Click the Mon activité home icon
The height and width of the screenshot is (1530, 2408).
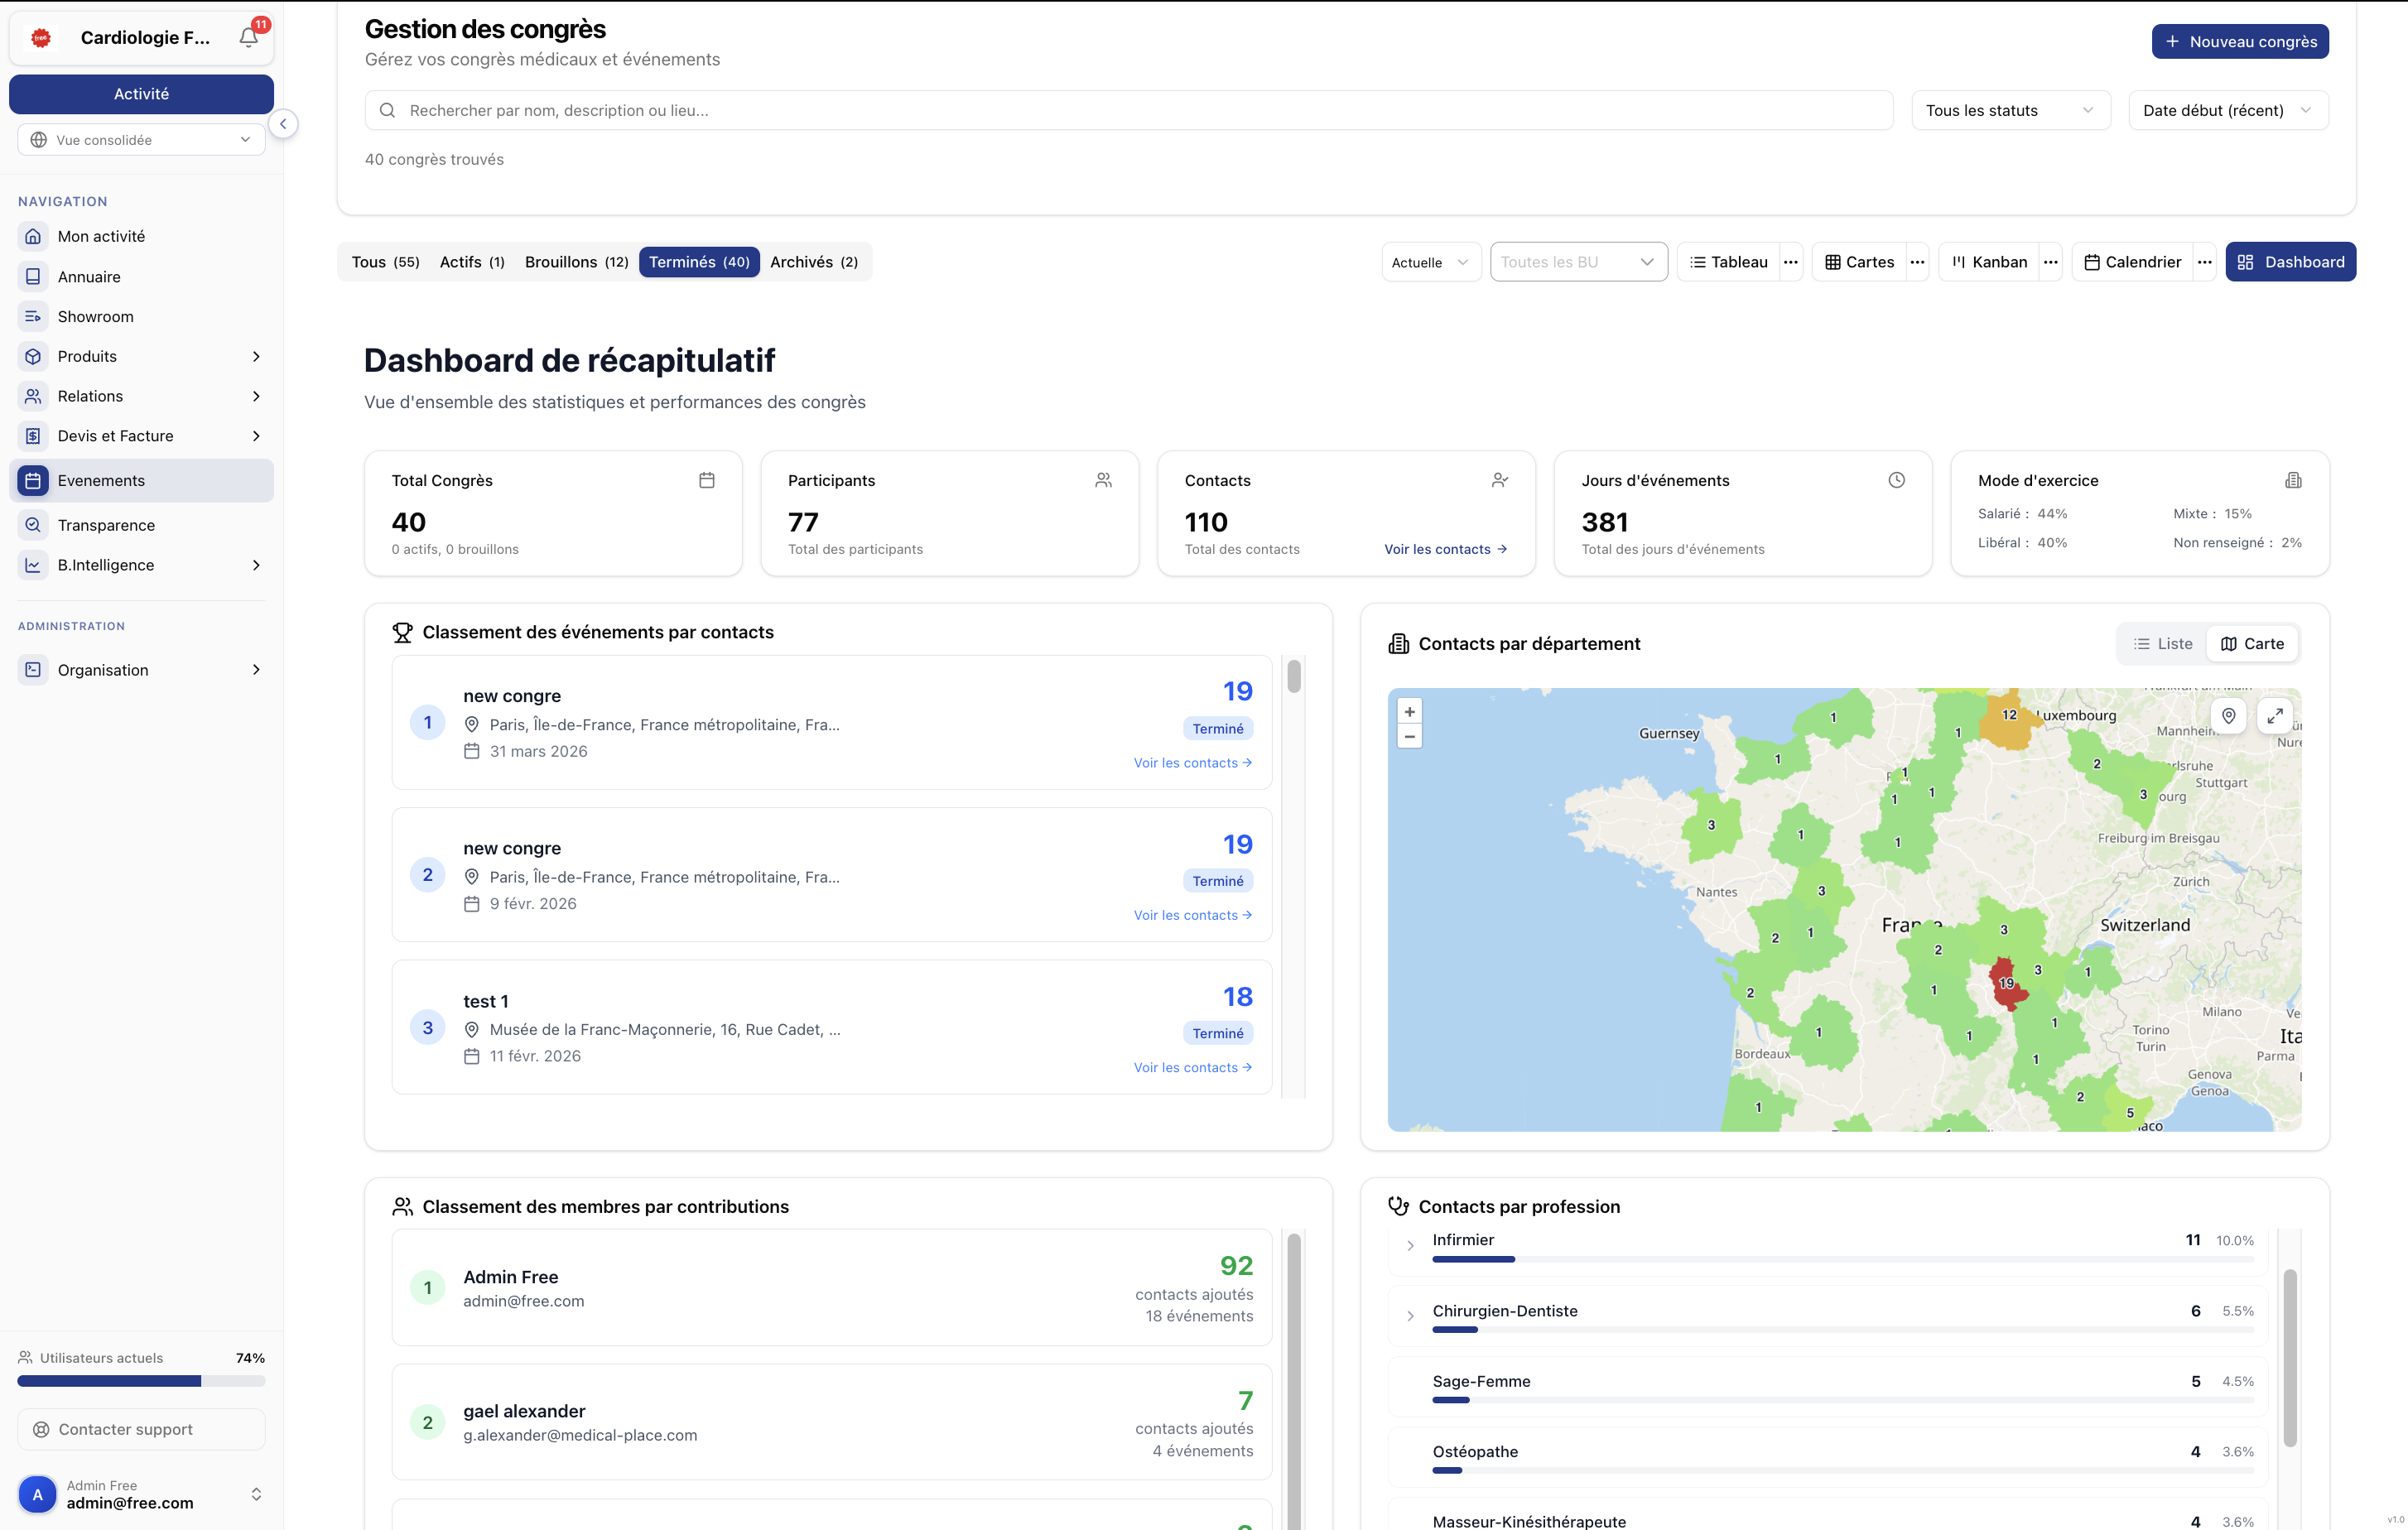(x=33, y=236)
